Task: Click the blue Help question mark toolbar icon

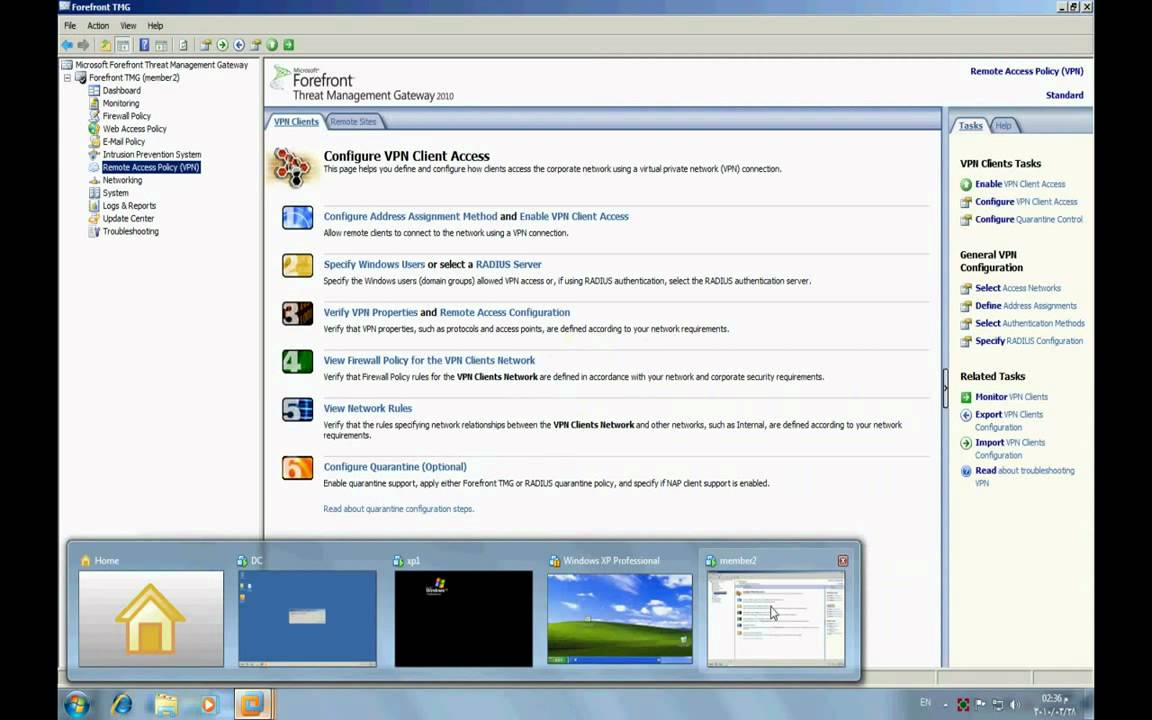Action: click(x=144, y=45)
